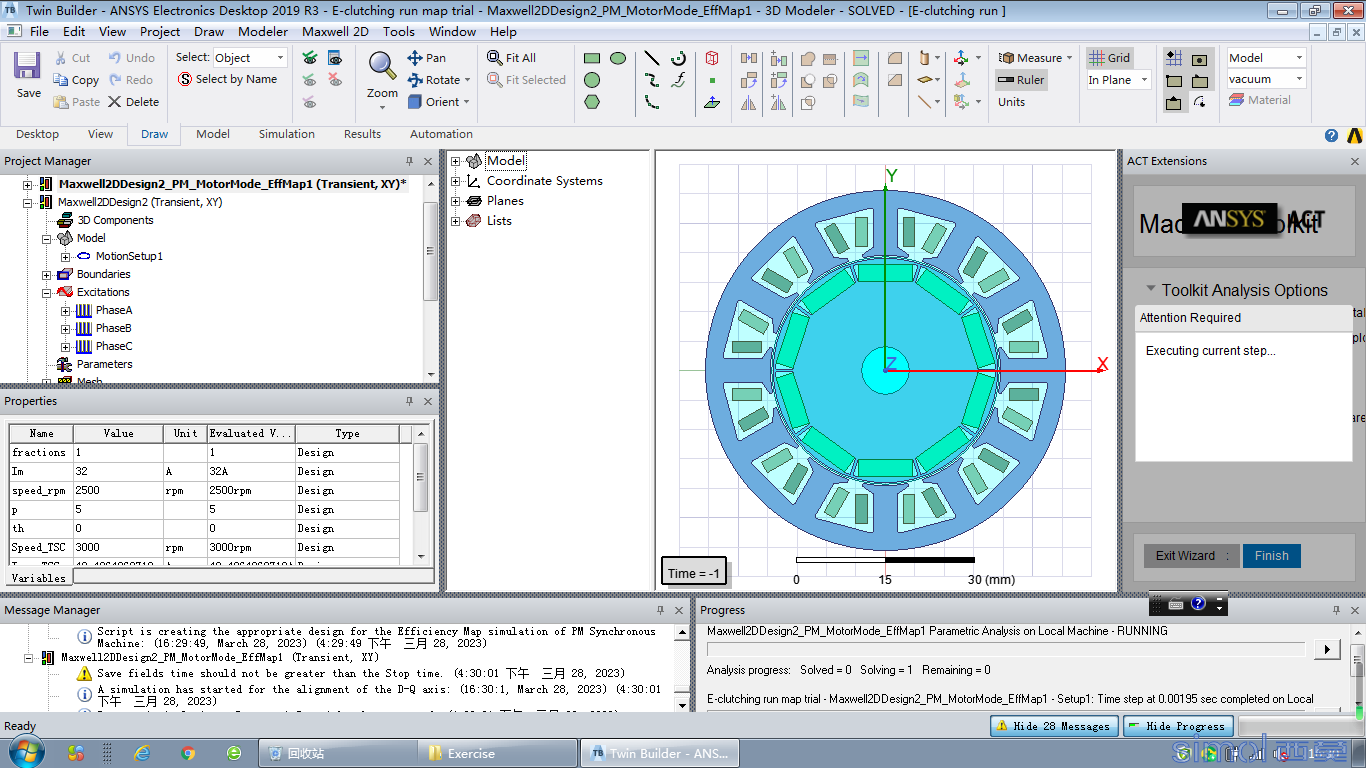Click the Unite boolean icon
1366x768 pixels.
(808, 58)
